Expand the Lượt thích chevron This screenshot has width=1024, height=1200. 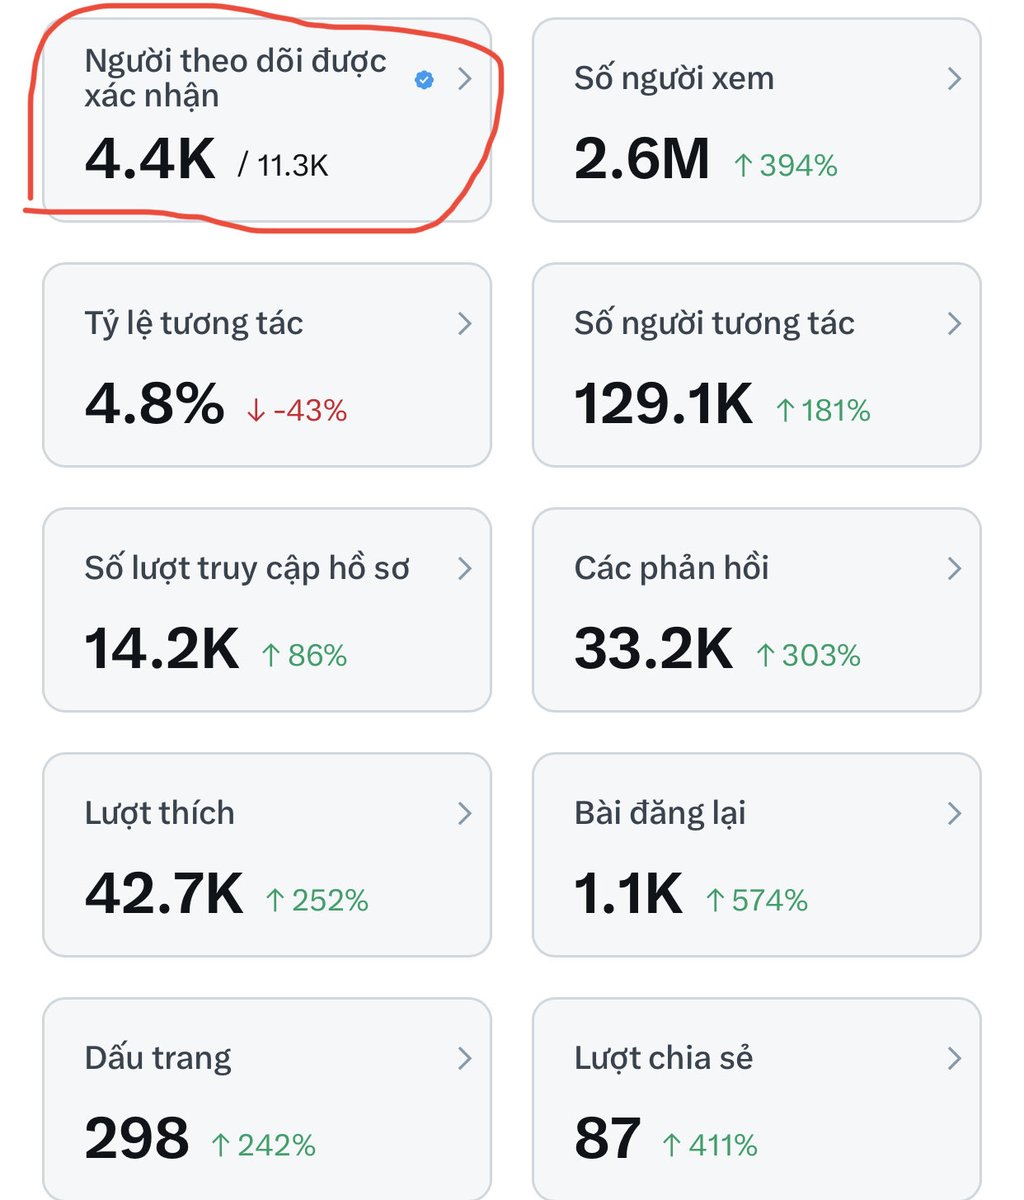(x=464, y=814)
